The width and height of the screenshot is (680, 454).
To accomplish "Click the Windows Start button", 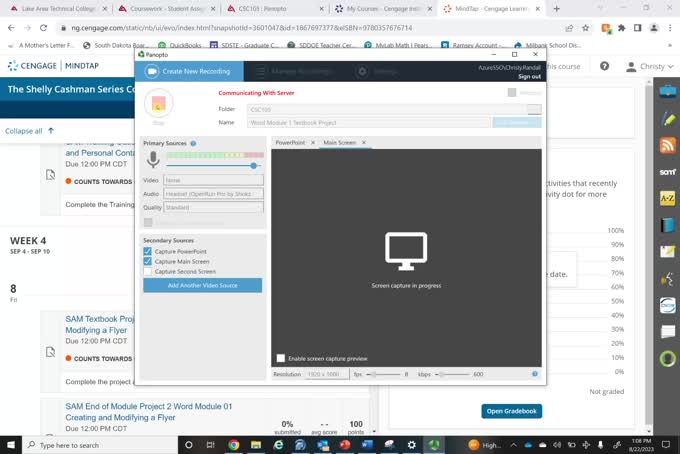I will point(11,445).
